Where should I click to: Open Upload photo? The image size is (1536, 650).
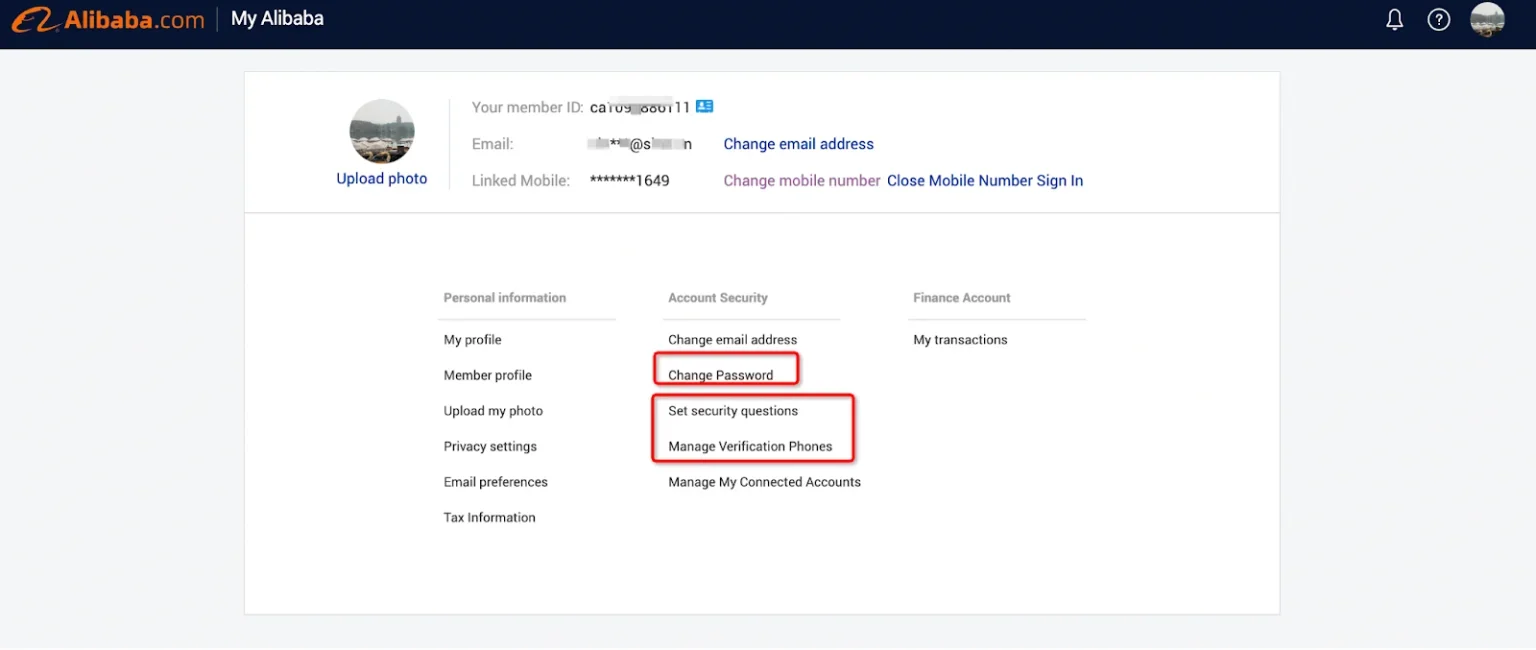[381, 177]
